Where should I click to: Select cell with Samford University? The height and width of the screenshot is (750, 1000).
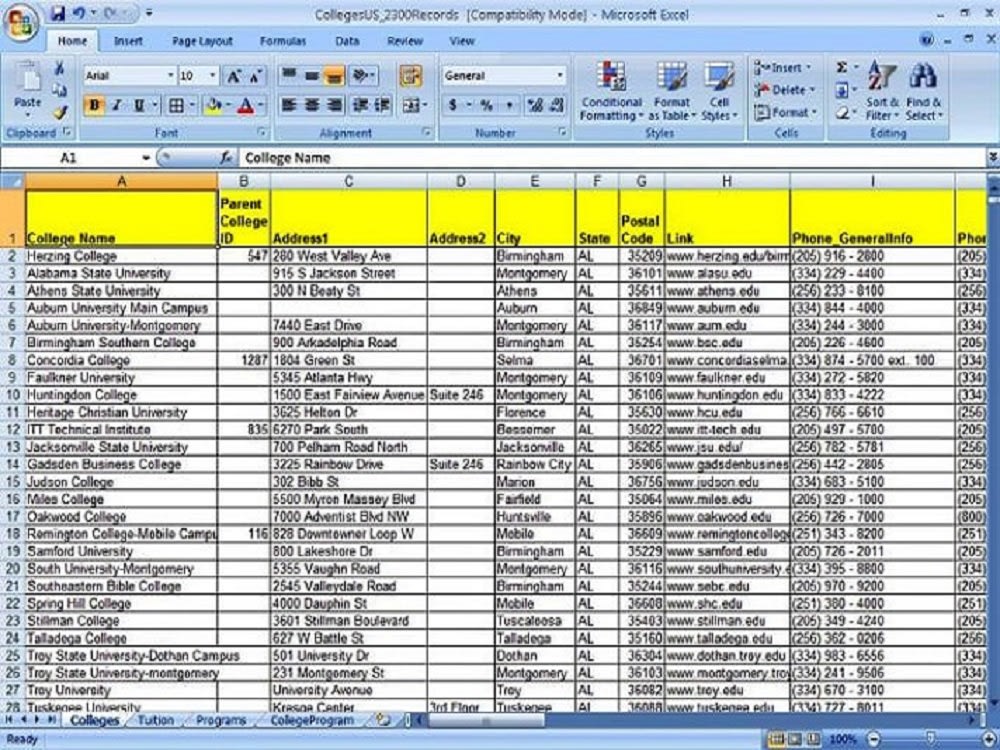[x=121, y=551]
